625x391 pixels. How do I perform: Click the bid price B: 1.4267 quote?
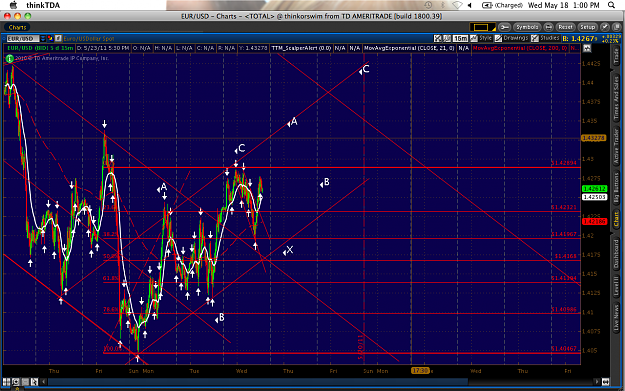coord(580,39)
